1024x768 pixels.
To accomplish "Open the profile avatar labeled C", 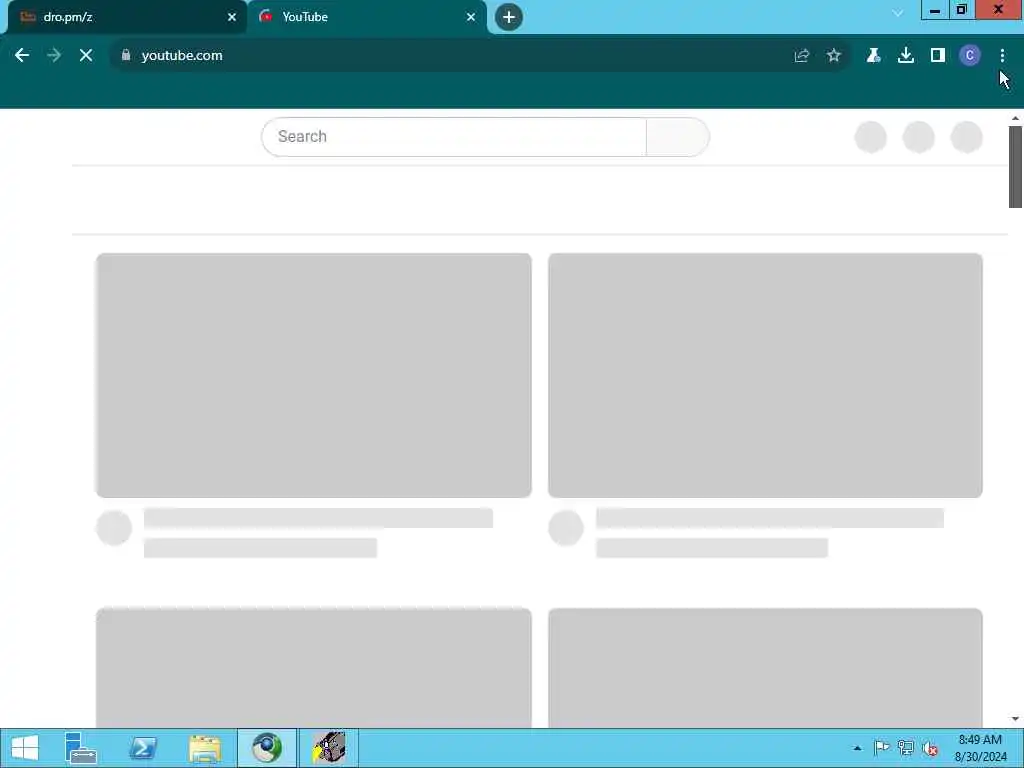I will pos(970,56).
